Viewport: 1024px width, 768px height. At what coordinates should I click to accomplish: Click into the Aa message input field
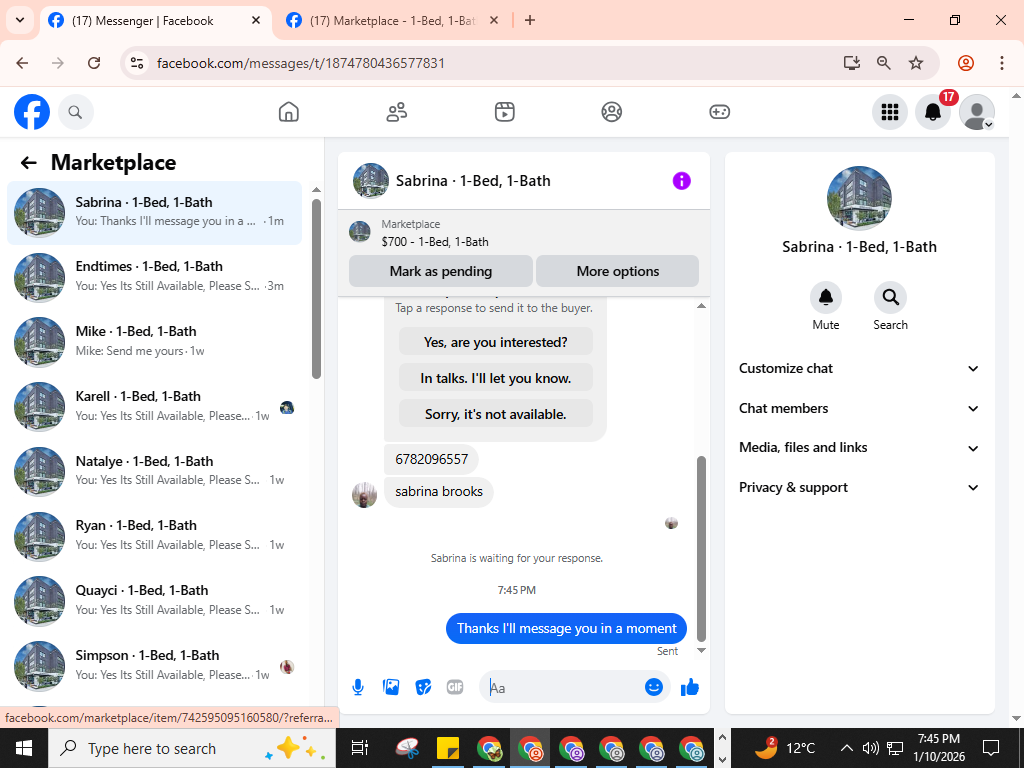click(x=565, y=688)
